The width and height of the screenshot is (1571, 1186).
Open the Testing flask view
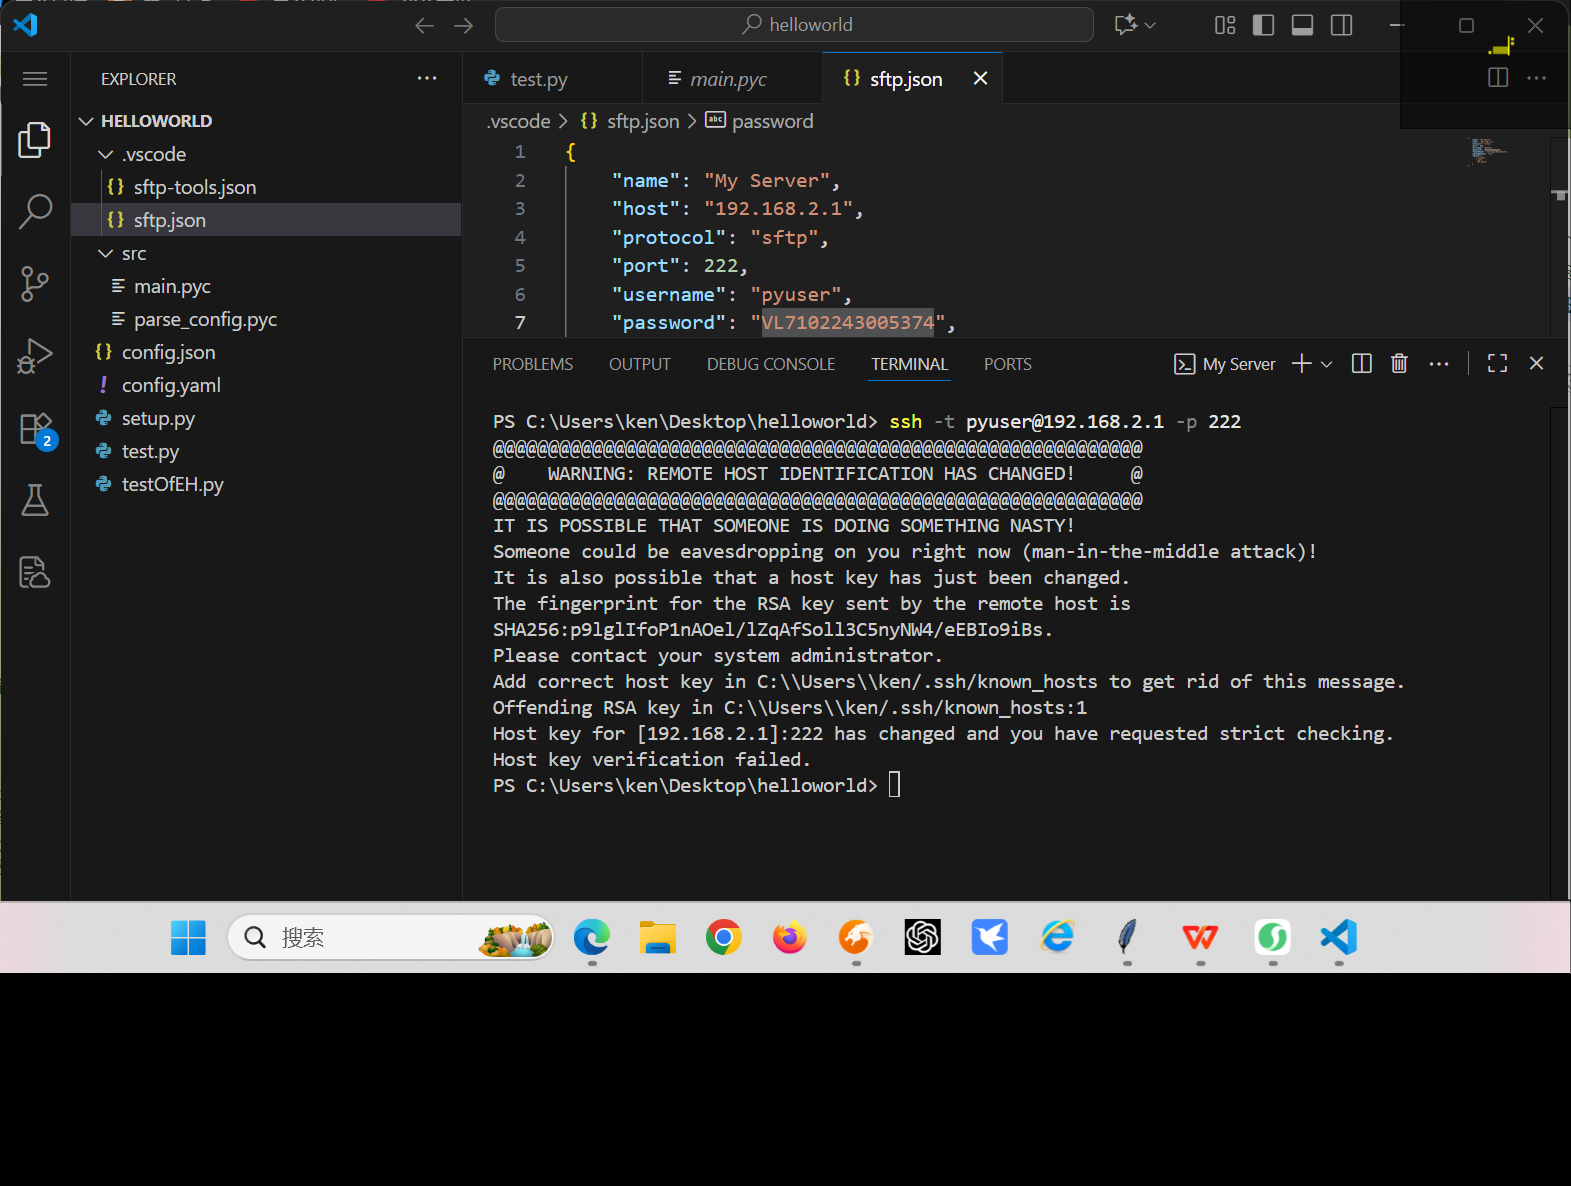(35, 500)
